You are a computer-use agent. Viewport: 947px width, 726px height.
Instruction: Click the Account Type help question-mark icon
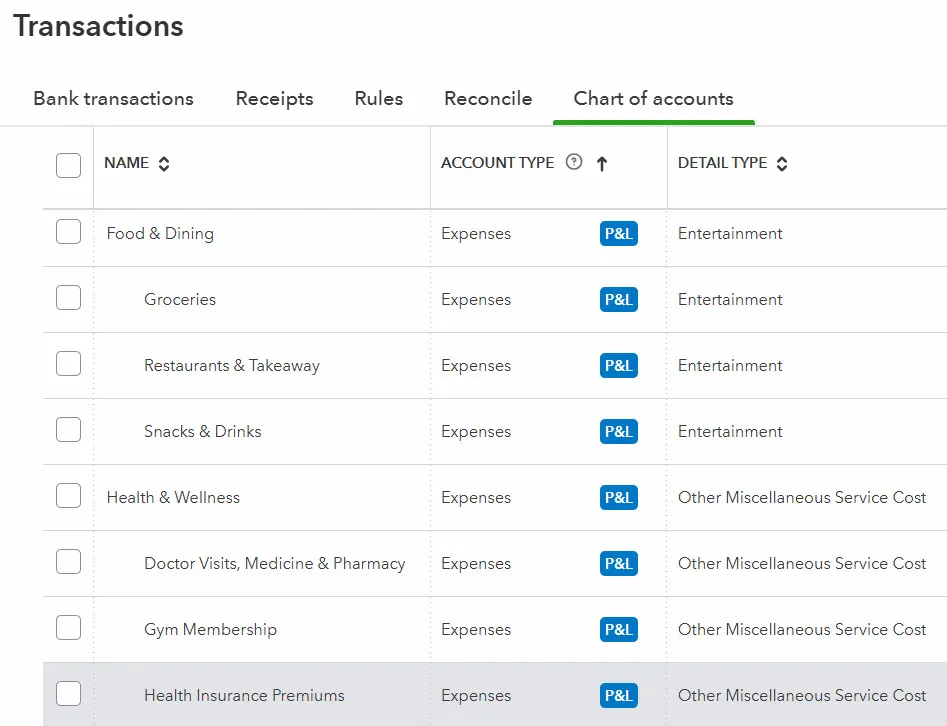pyautogui.click(x=573, y=162)
